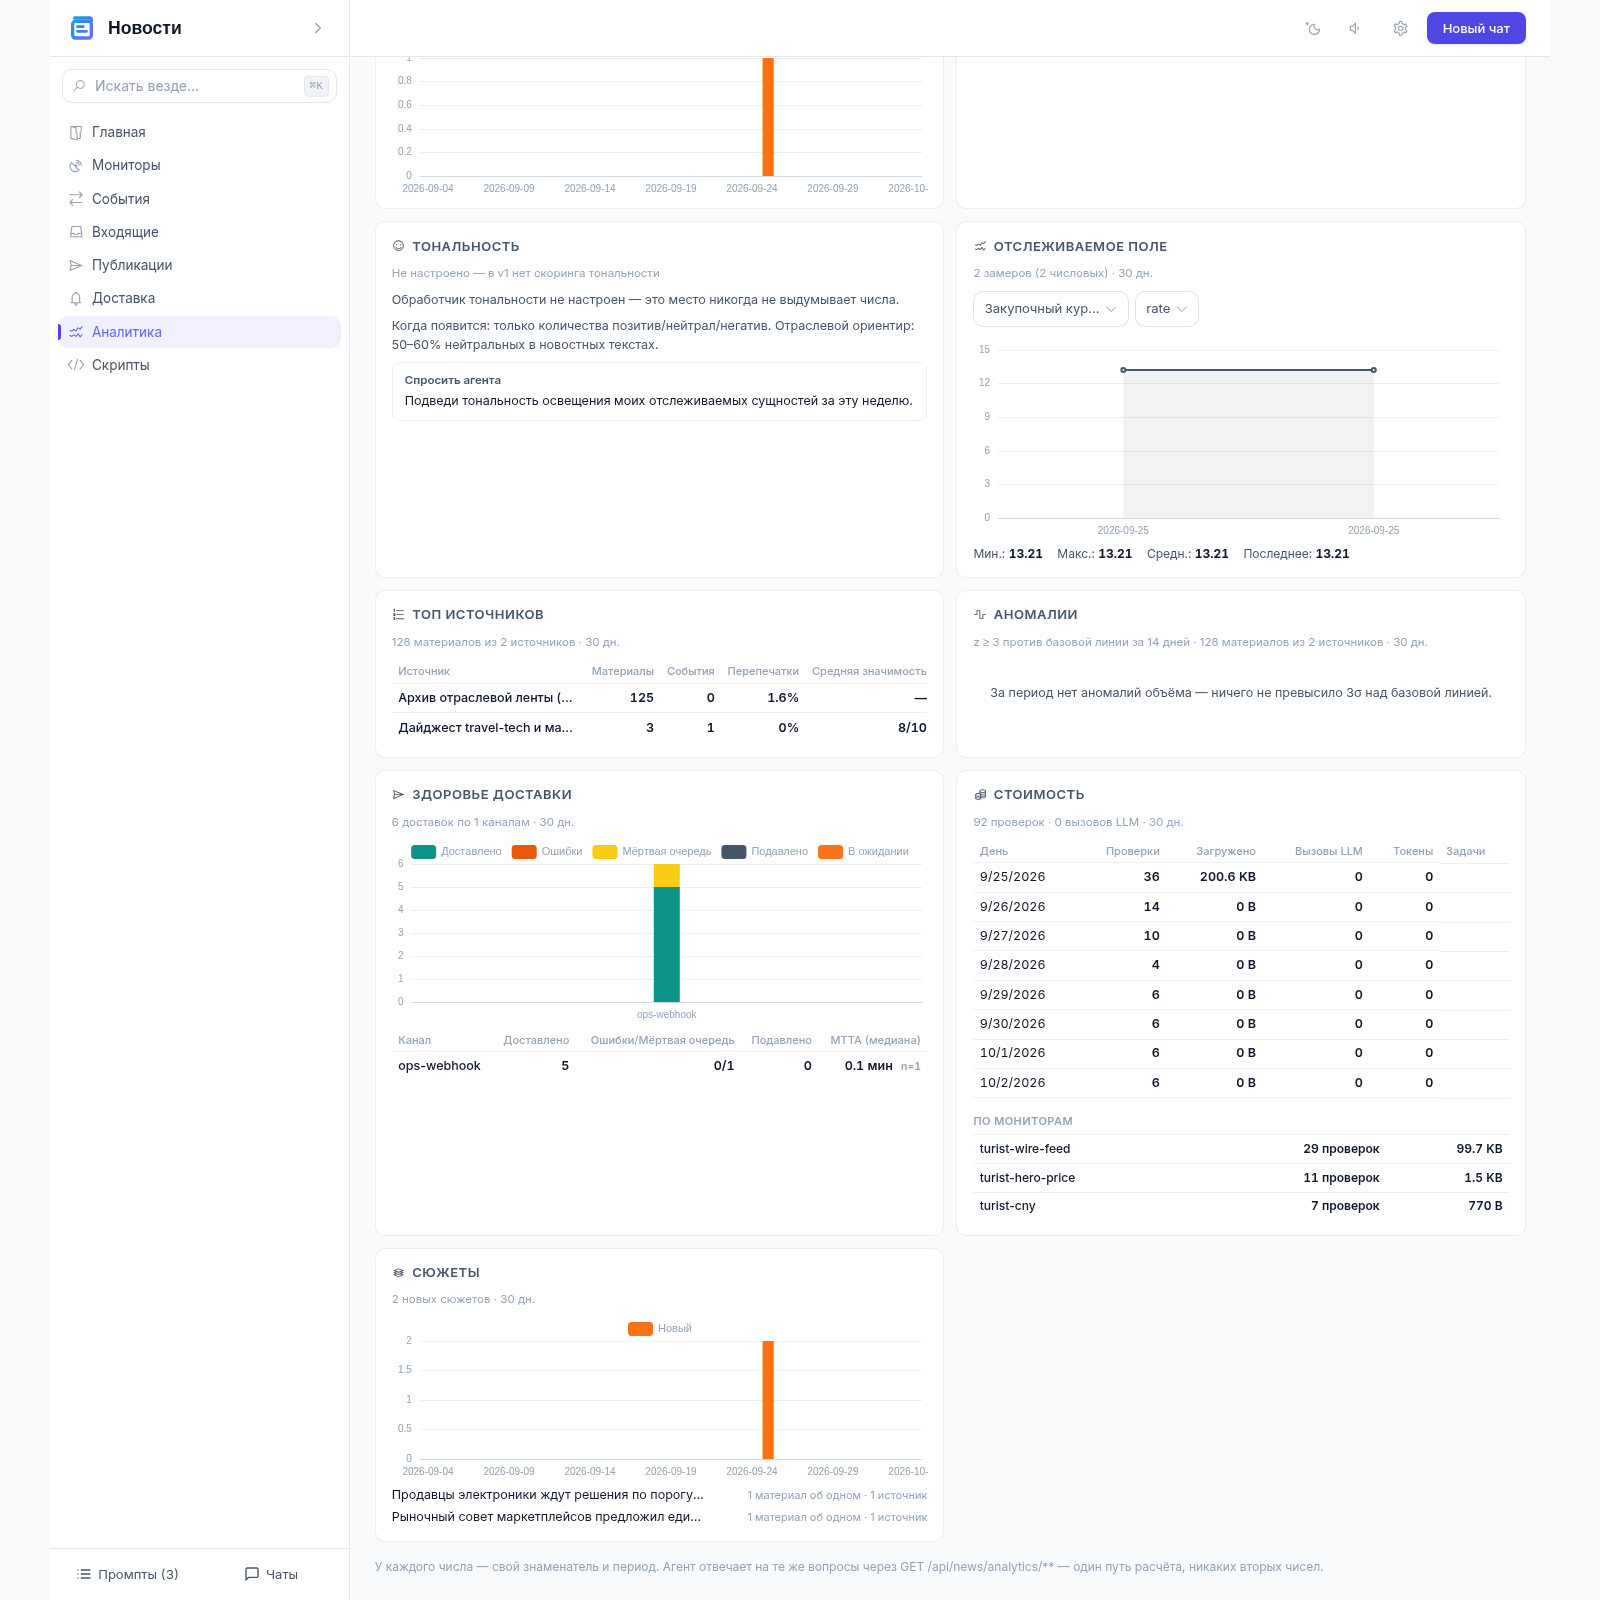The width and height of the screenshot is (1600, 1600).
Task: Open the События section
Action: click(x=199, y=199)
